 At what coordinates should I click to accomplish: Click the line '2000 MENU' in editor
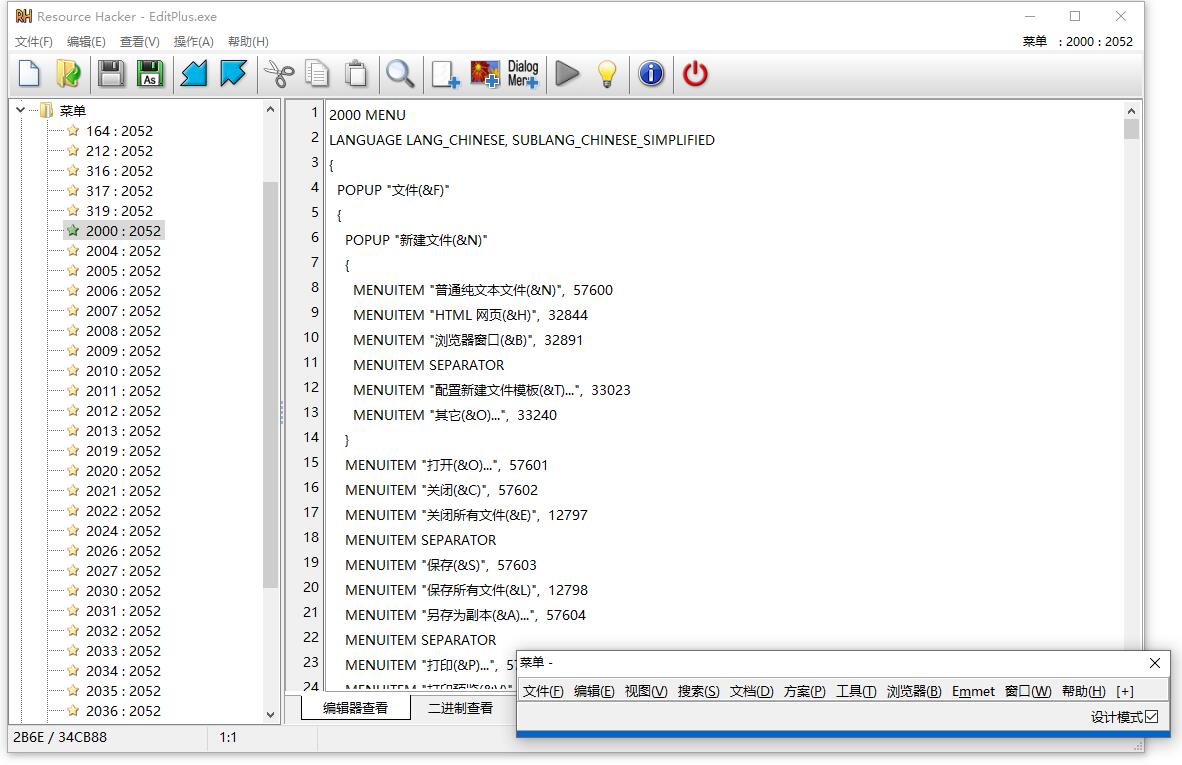pos(367,115)
